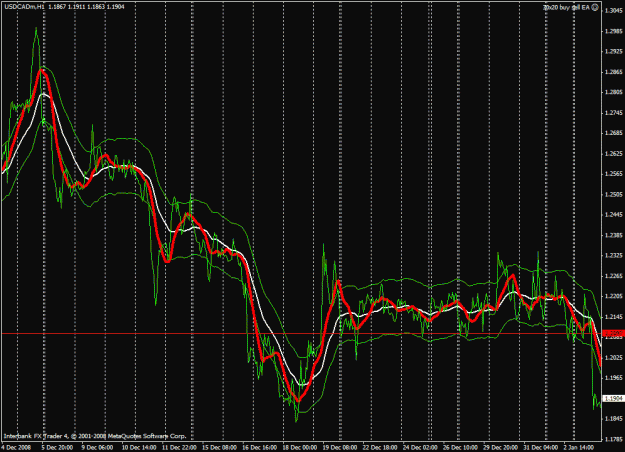
Task: Click the 1.2025 price axis label
Action: tap(614, 358)
